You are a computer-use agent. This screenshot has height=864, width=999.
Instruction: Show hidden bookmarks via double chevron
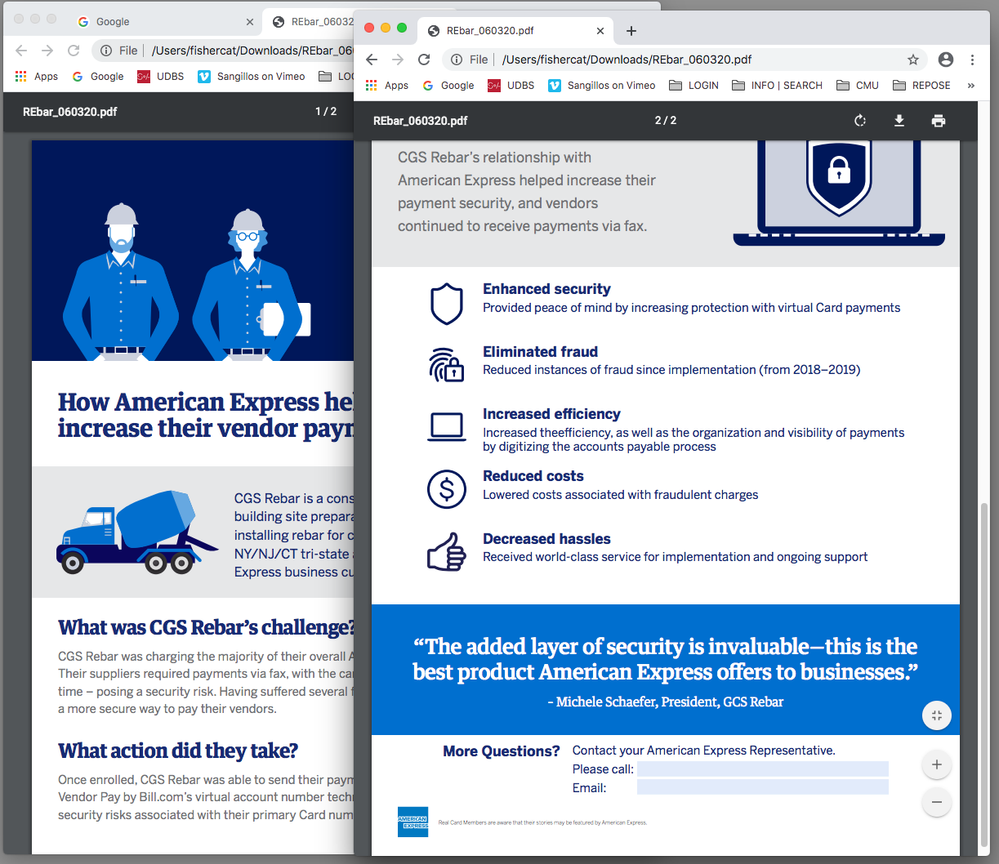(x=971, y=85)
